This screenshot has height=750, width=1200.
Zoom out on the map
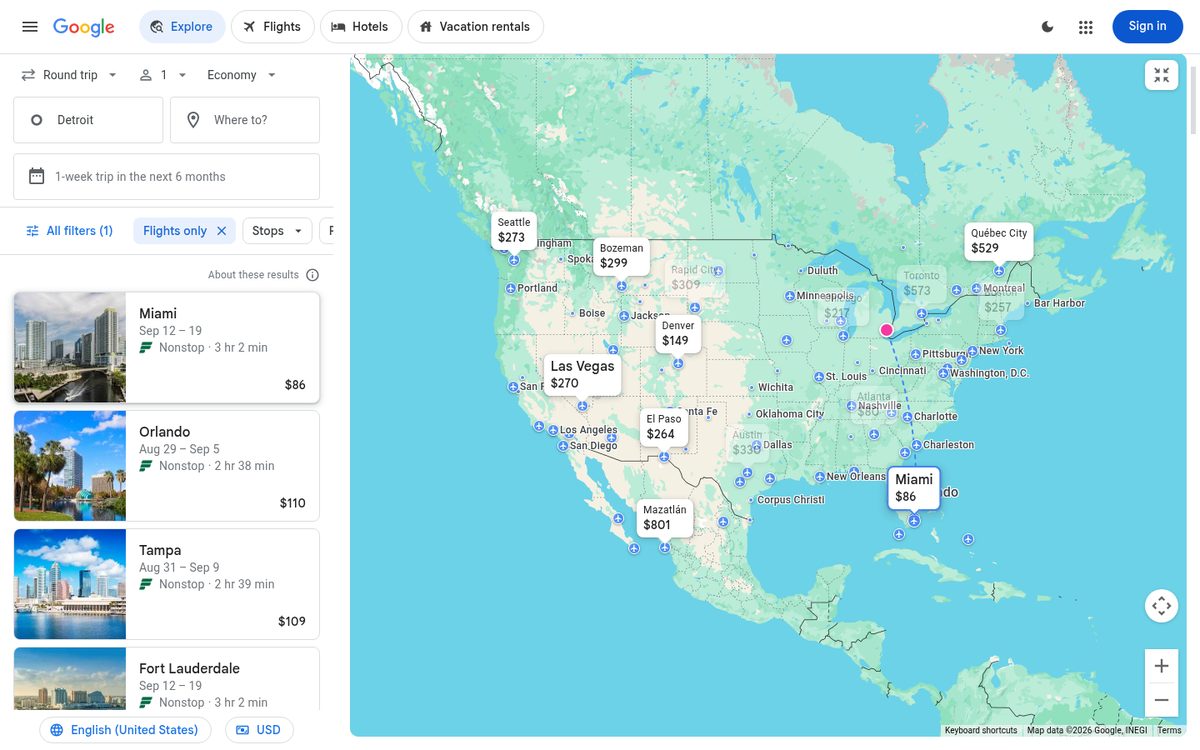point(1161,700)
